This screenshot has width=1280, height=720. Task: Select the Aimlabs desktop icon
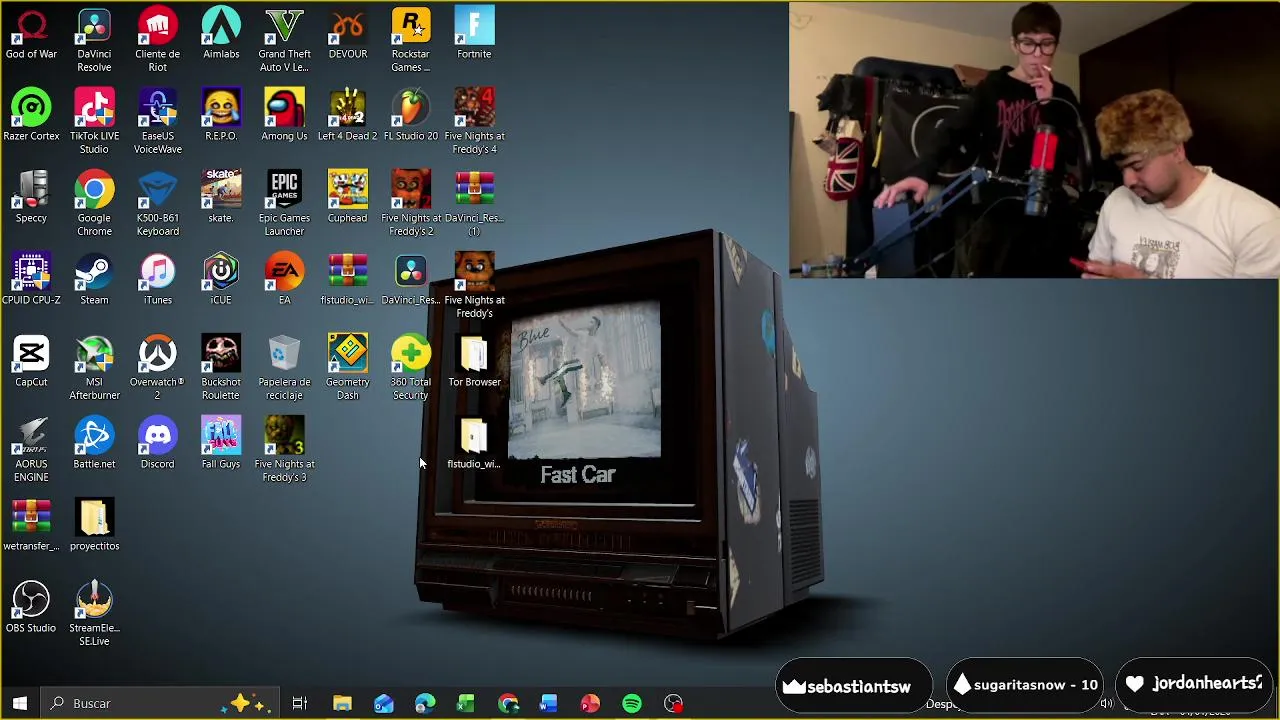click(221, 34)
